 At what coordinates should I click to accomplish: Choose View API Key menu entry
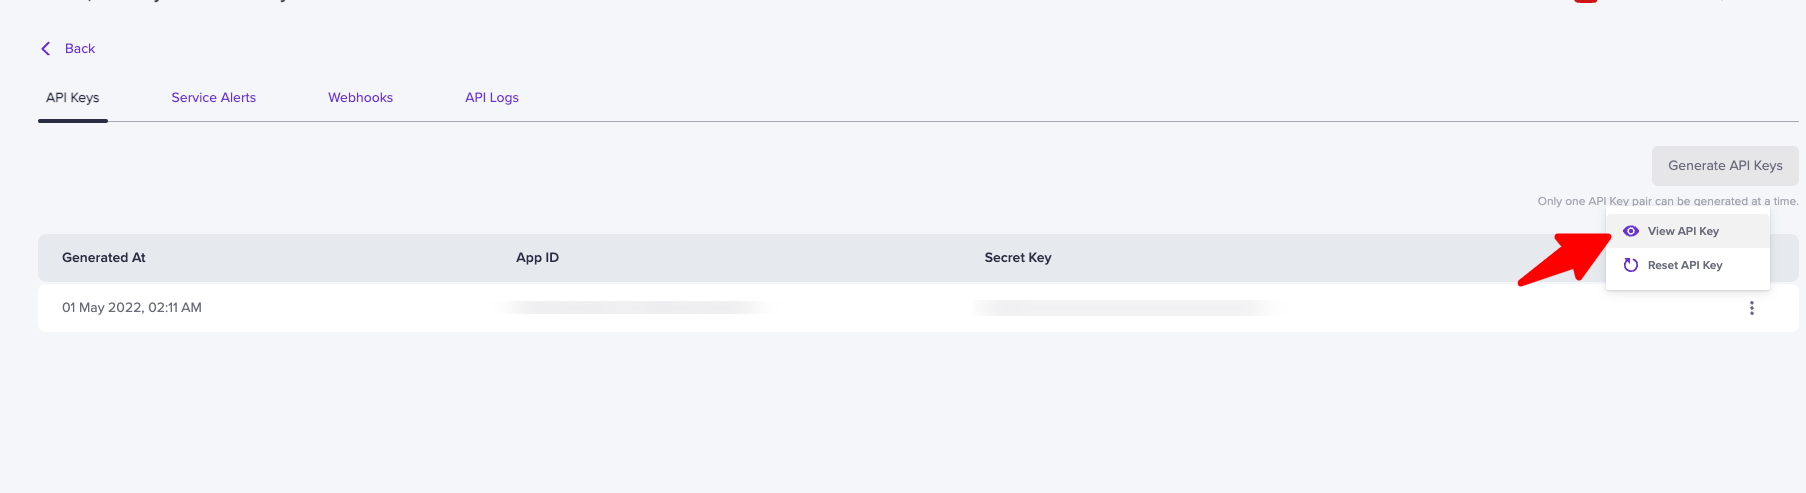click(x=1683, y=232)
